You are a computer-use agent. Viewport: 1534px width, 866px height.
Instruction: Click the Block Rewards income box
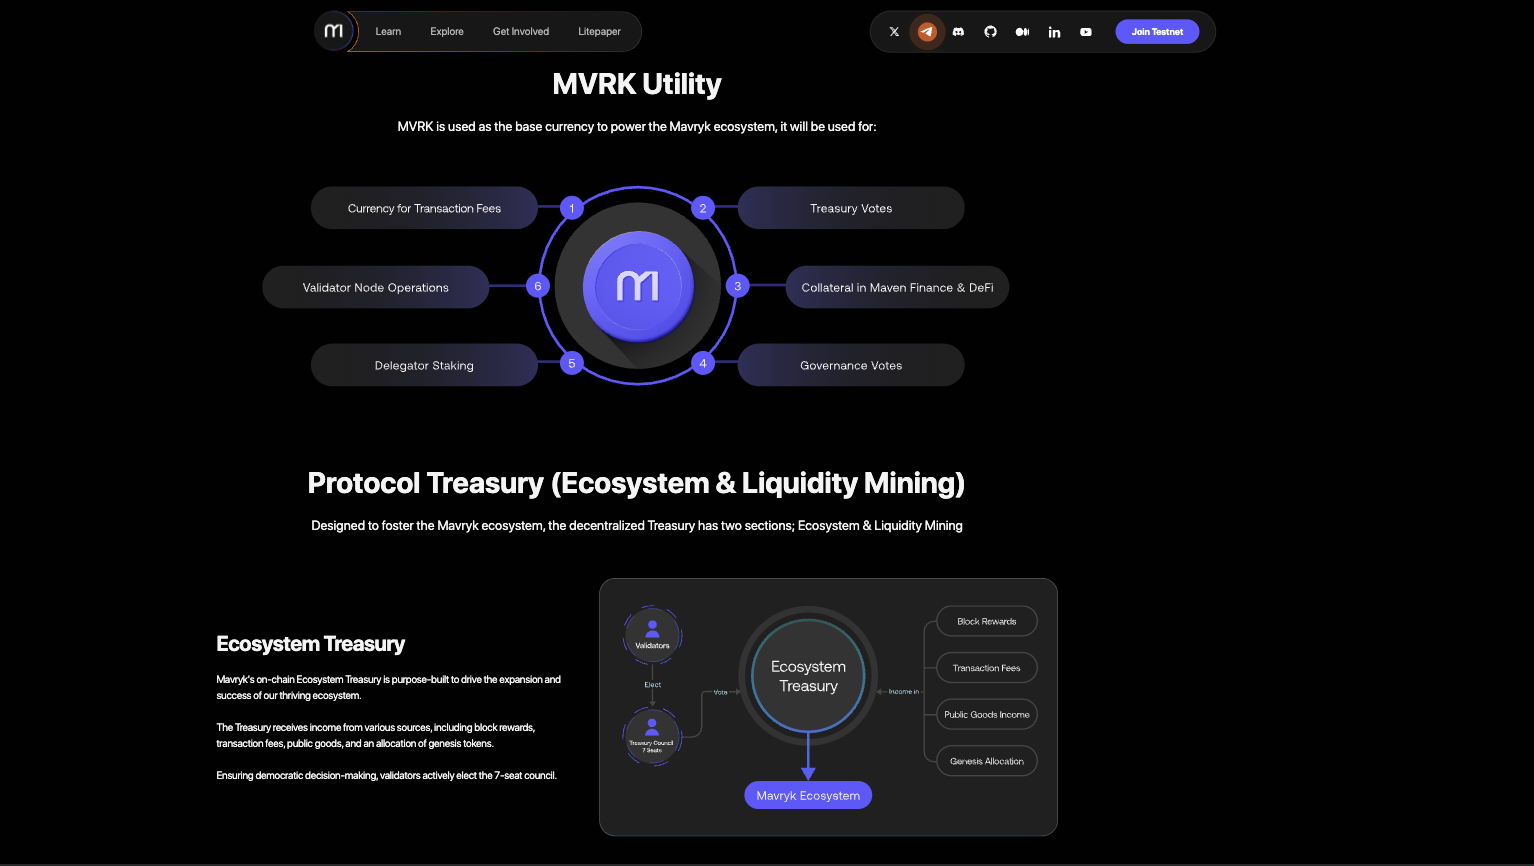[986, 621]
